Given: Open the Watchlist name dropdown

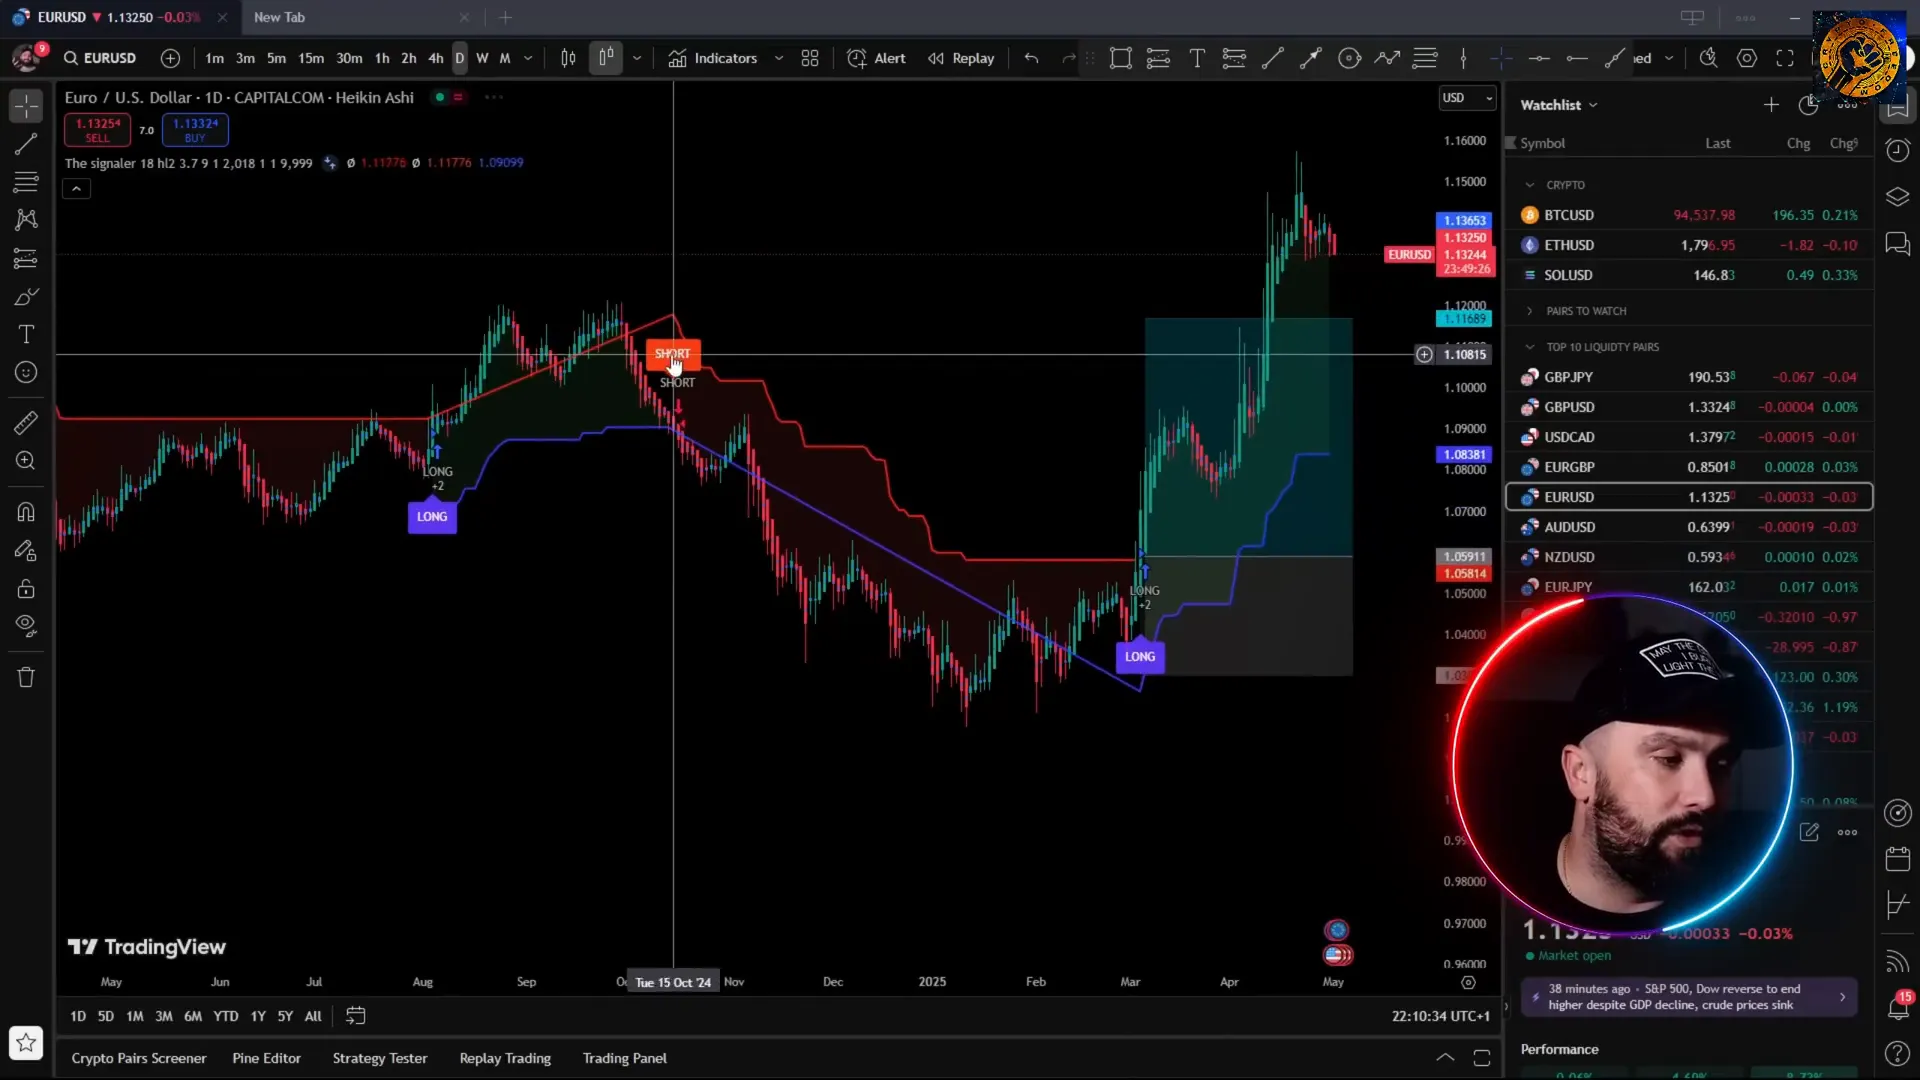Looking at the screenshot, I should (1559, 105).
